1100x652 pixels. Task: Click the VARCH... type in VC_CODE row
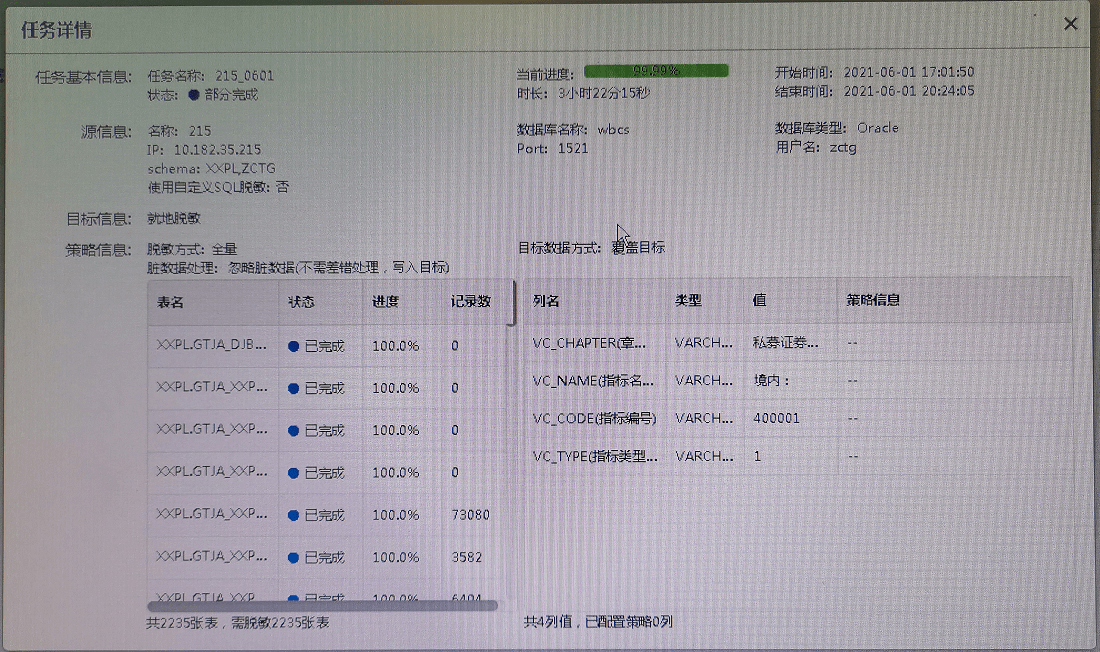(704, 418)
